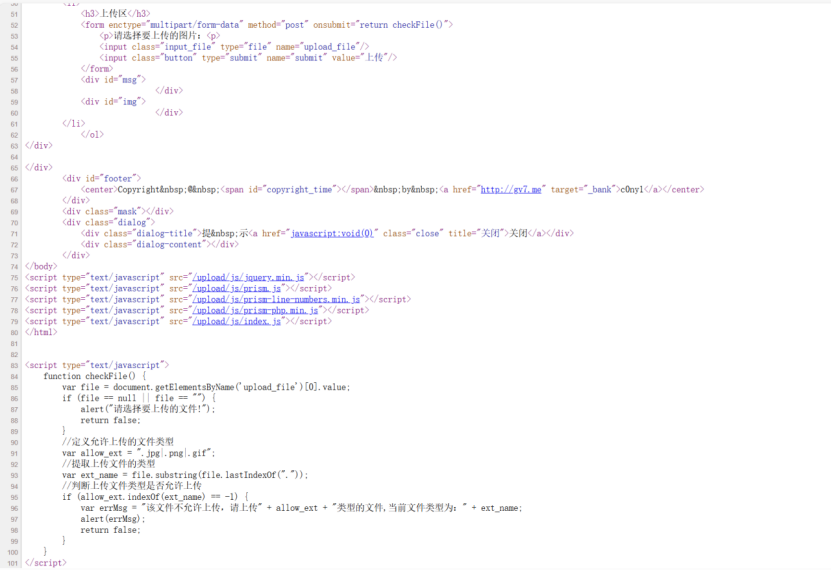This screenshot has height=570, width=831.
Task: Click the 'var allow_ext' declaration line
Action: coord(139,453)
